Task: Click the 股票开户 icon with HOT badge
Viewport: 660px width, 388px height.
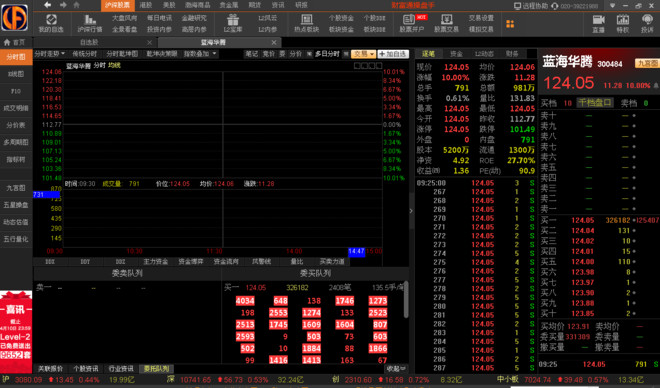Action: 409,19
